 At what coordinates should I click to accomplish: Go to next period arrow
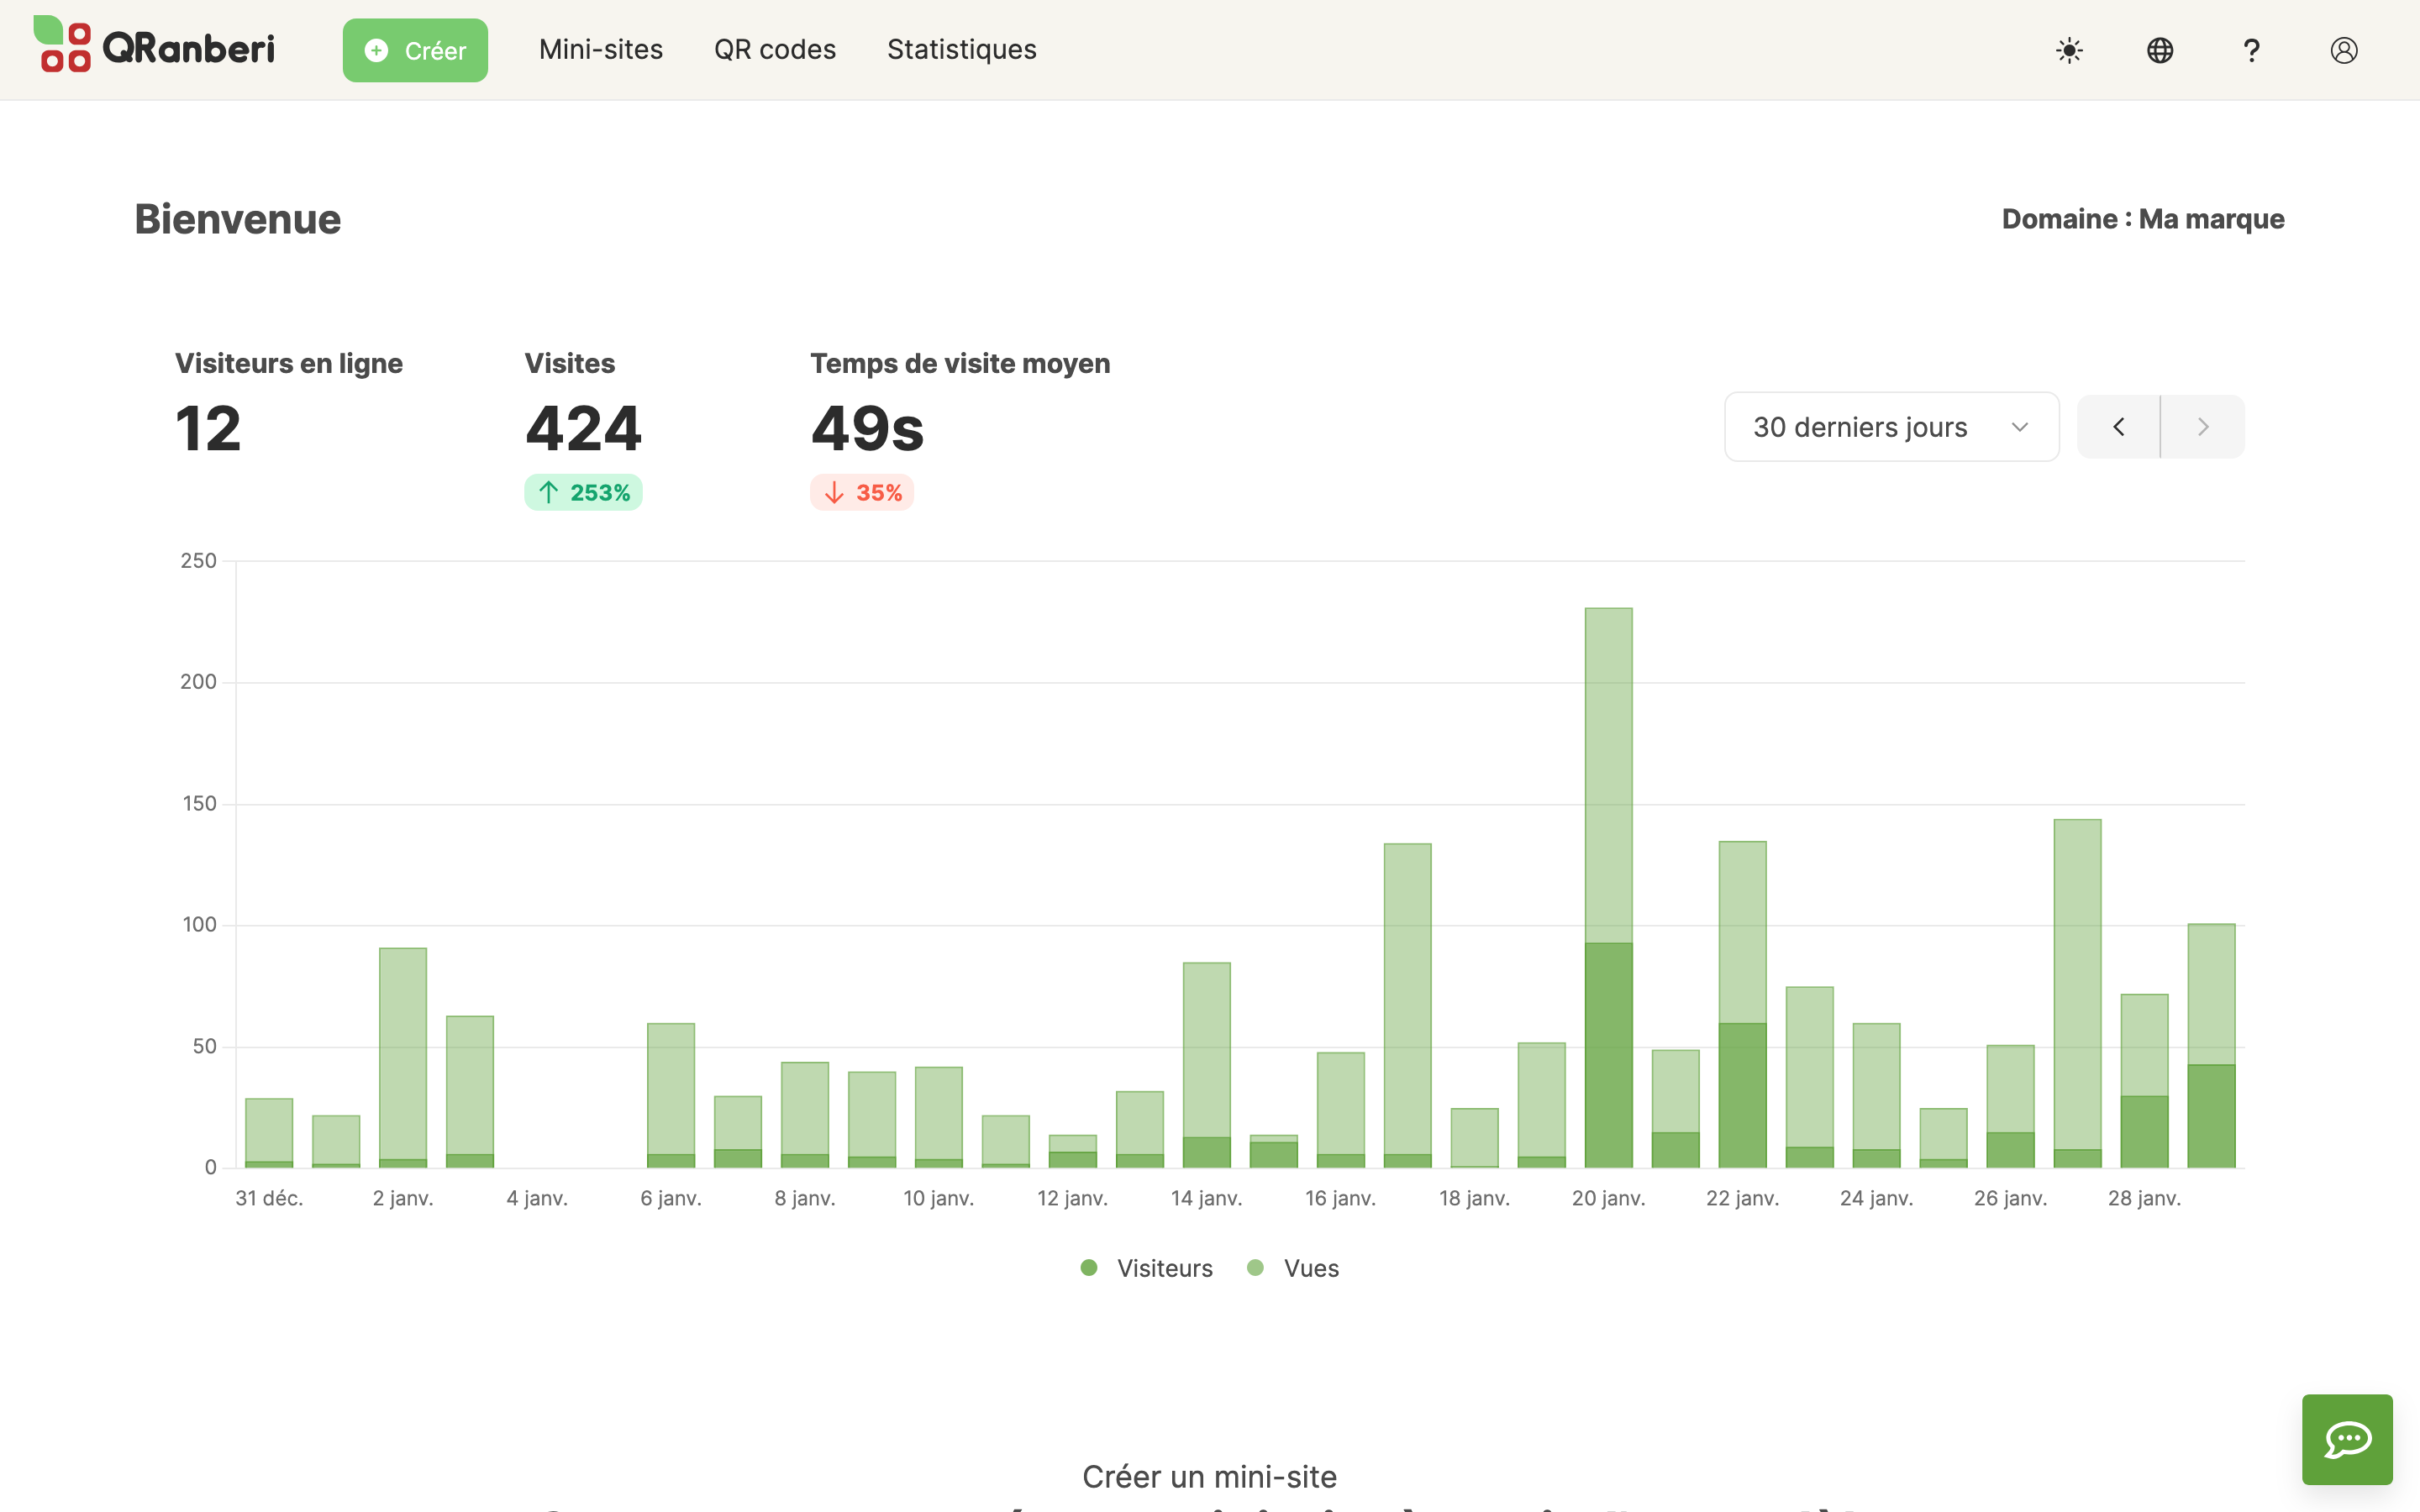2202,427
